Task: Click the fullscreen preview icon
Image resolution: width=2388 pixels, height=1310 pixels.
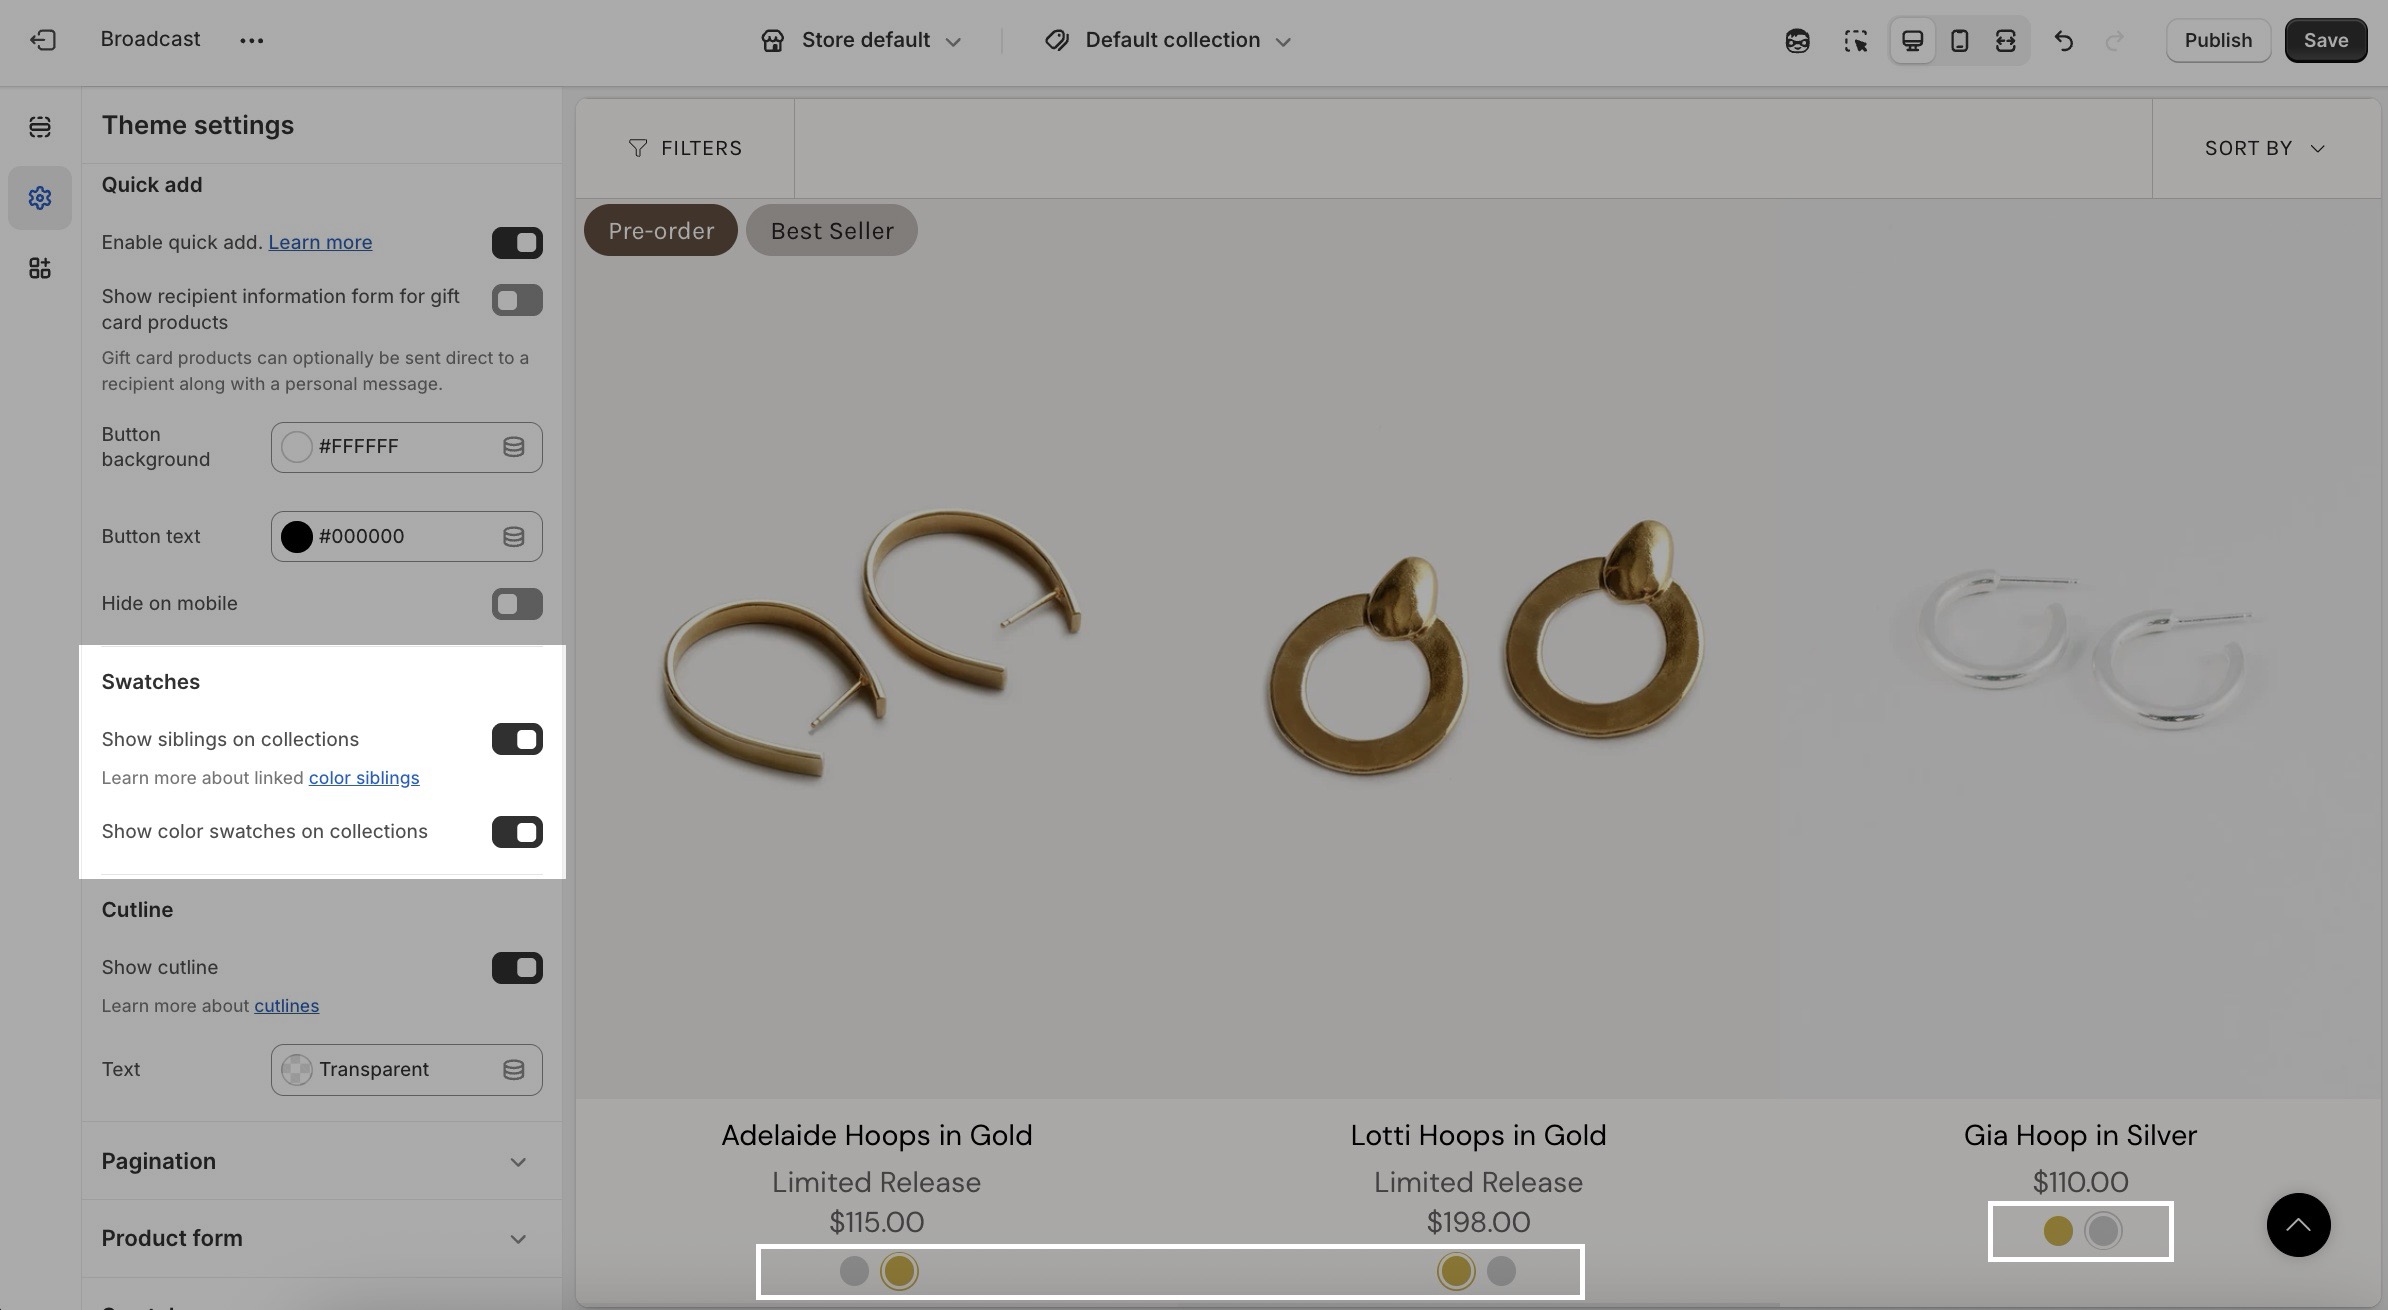Action: coord(2005,41)
